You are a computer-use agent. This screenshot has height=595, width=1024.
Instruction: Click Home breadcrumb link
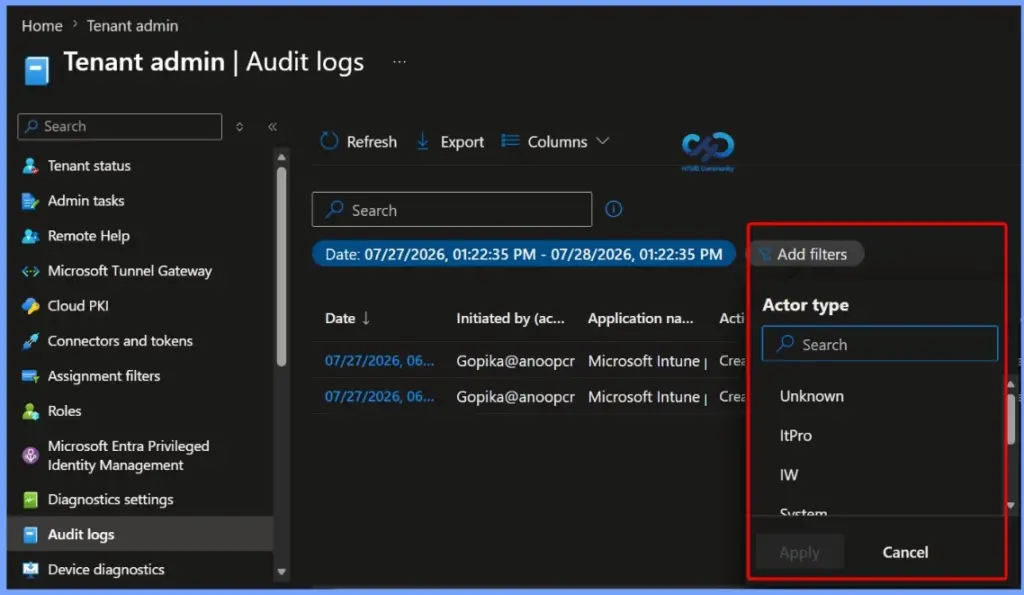pos(42,25)
